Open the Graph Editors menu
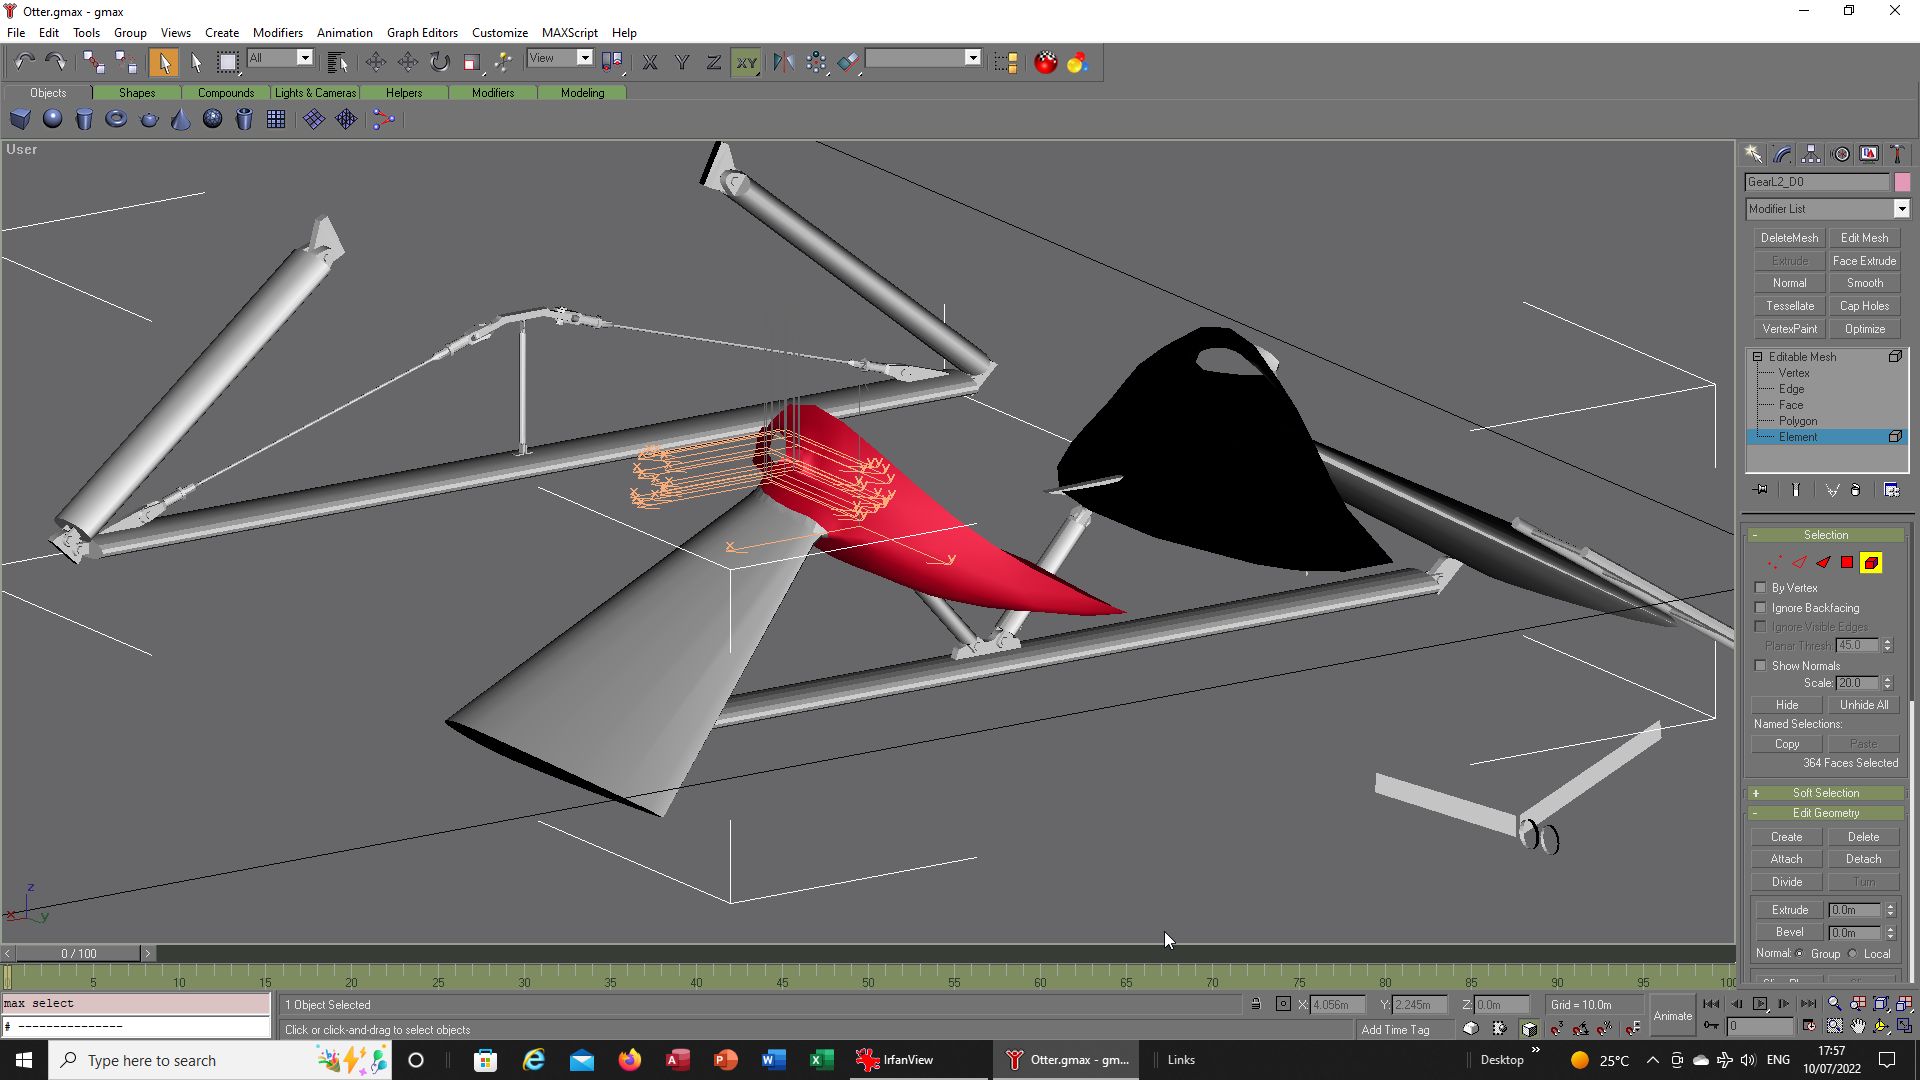1920x1080 pixels. (422, 32)
